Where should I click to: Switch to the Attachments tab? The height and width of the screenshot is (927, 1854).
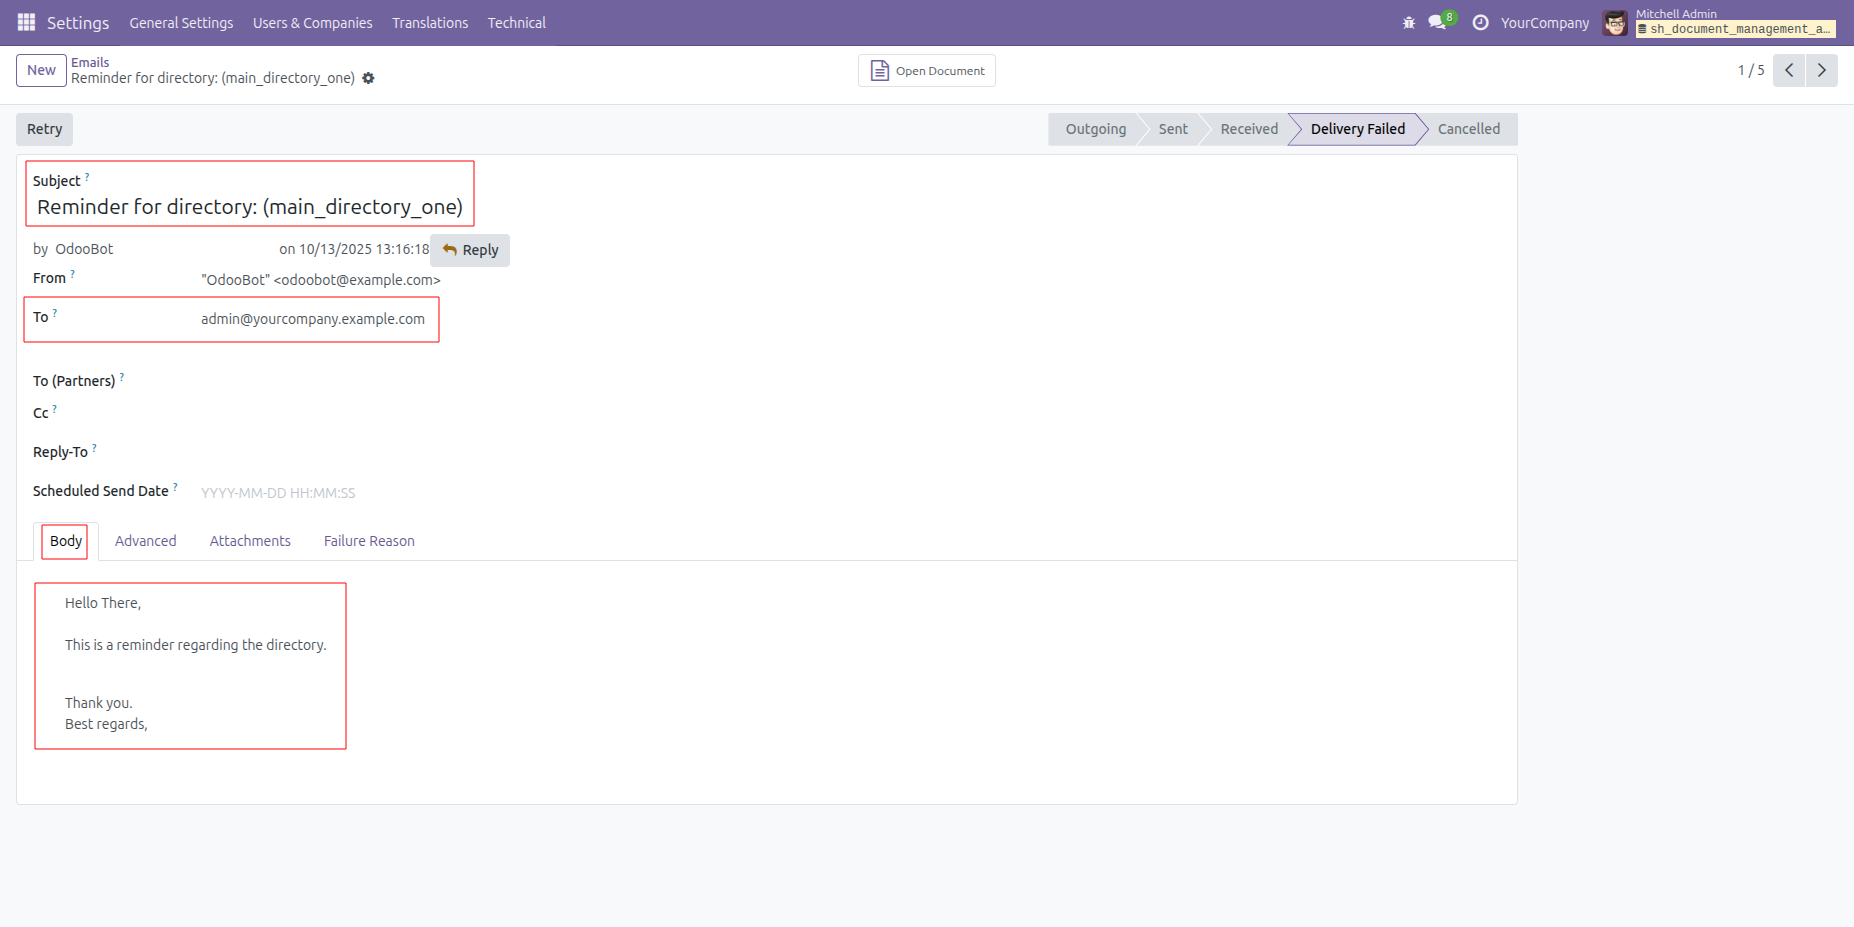250,541
